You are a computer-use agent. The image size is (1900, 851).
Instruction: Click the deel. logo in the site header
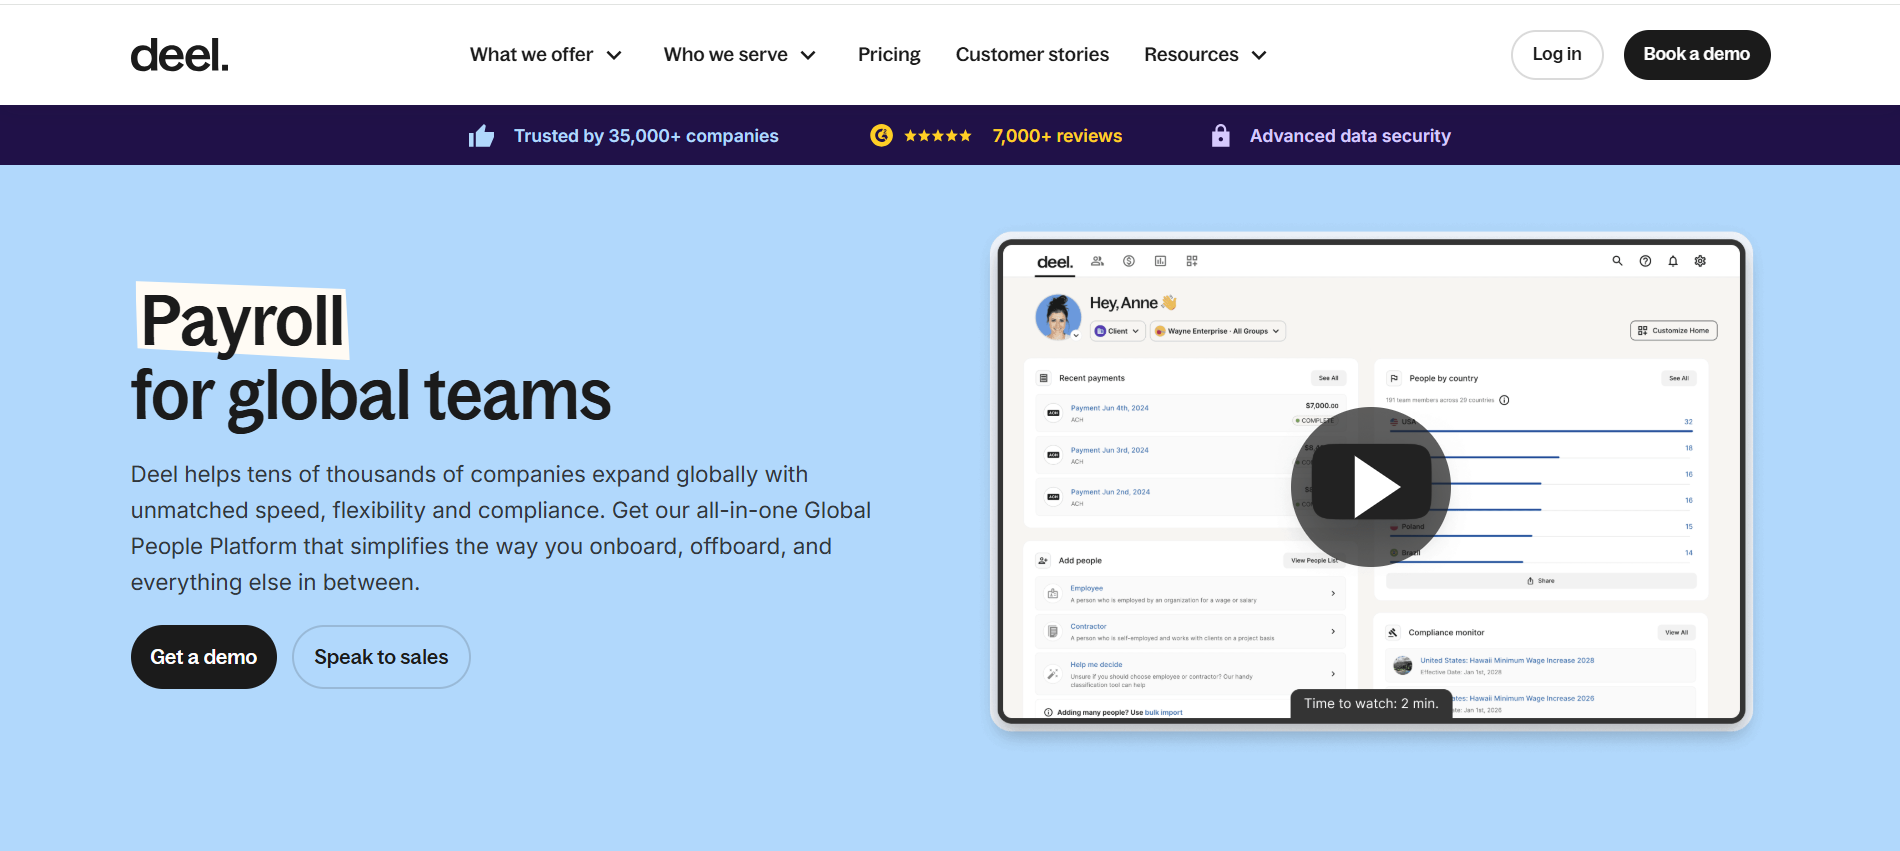point(180,55)
